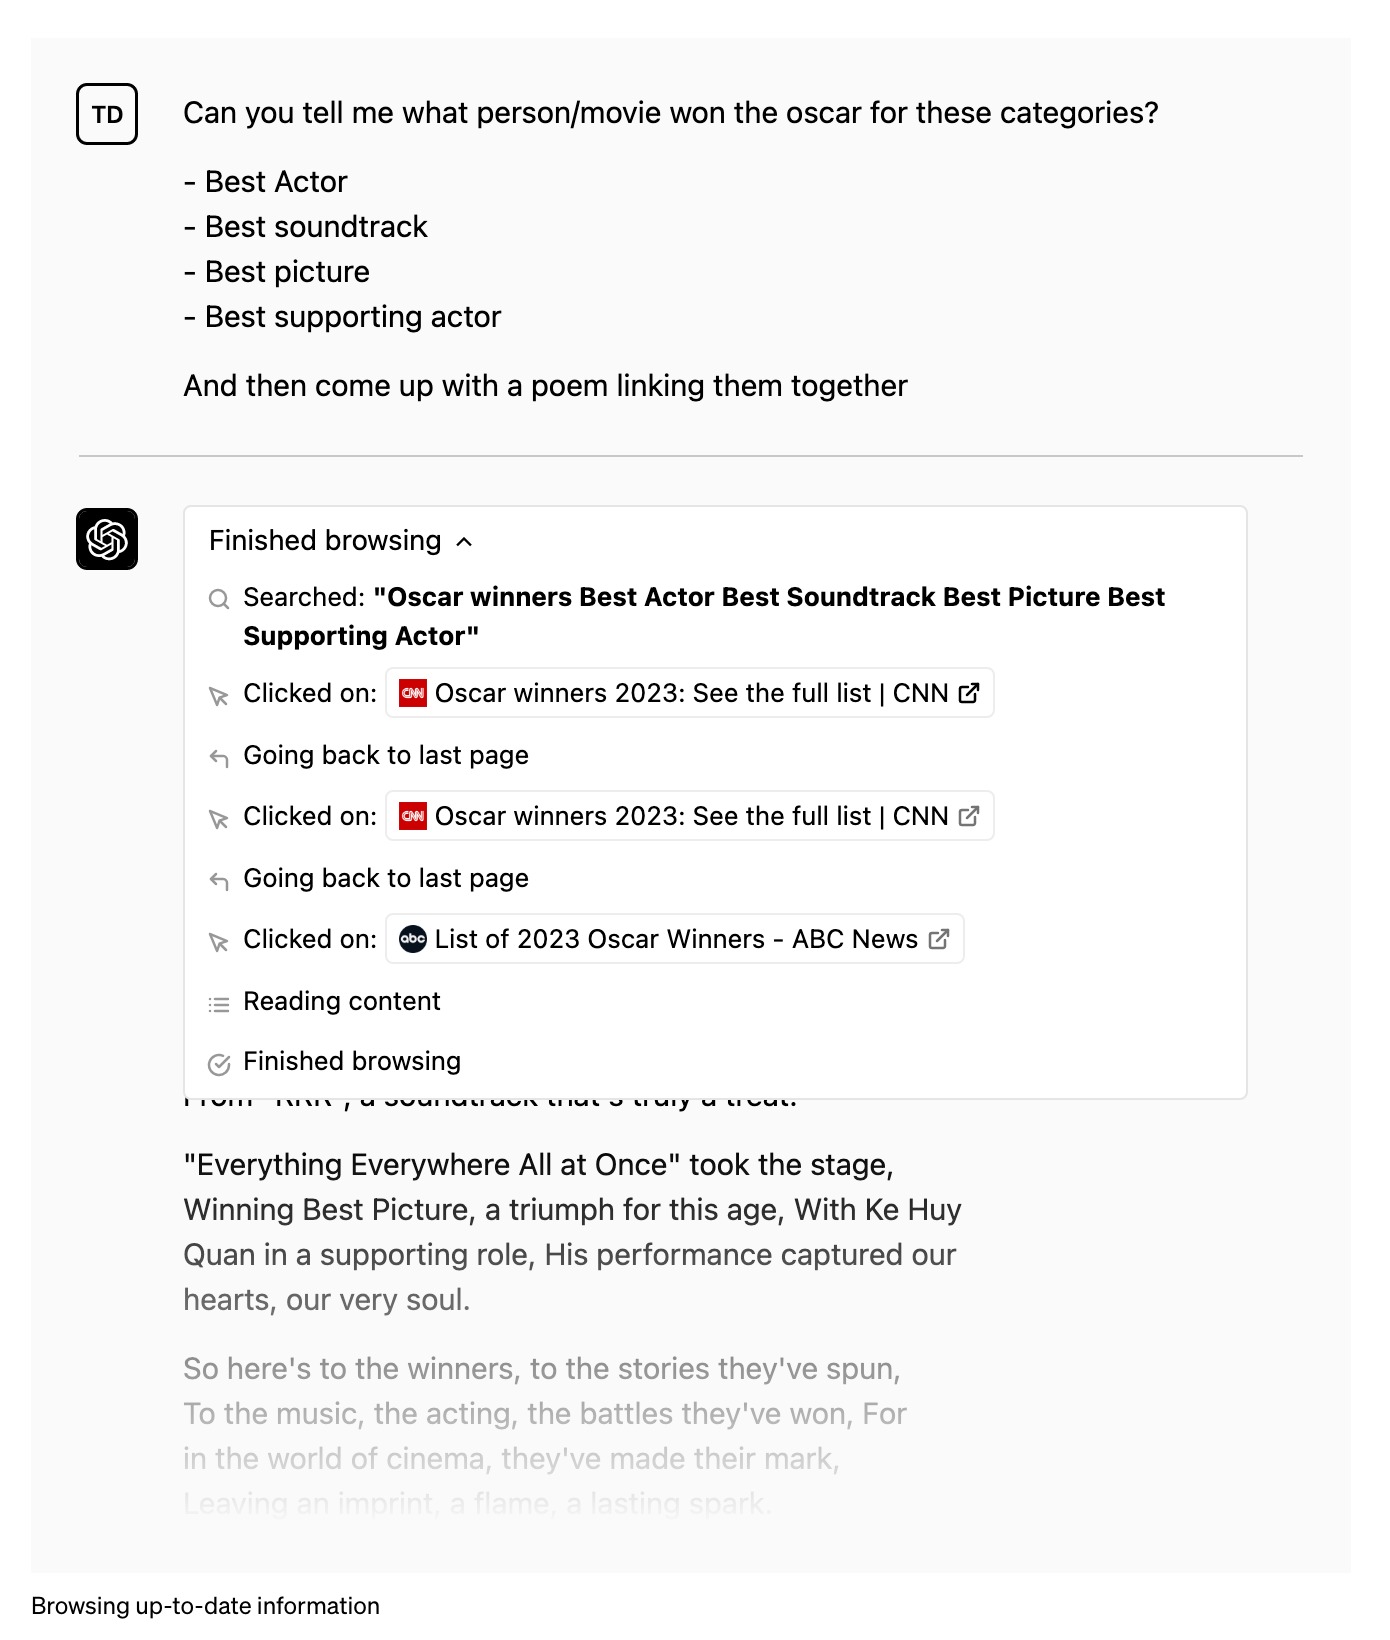Click the first Going back arrow icon

(x=219, y=758)
